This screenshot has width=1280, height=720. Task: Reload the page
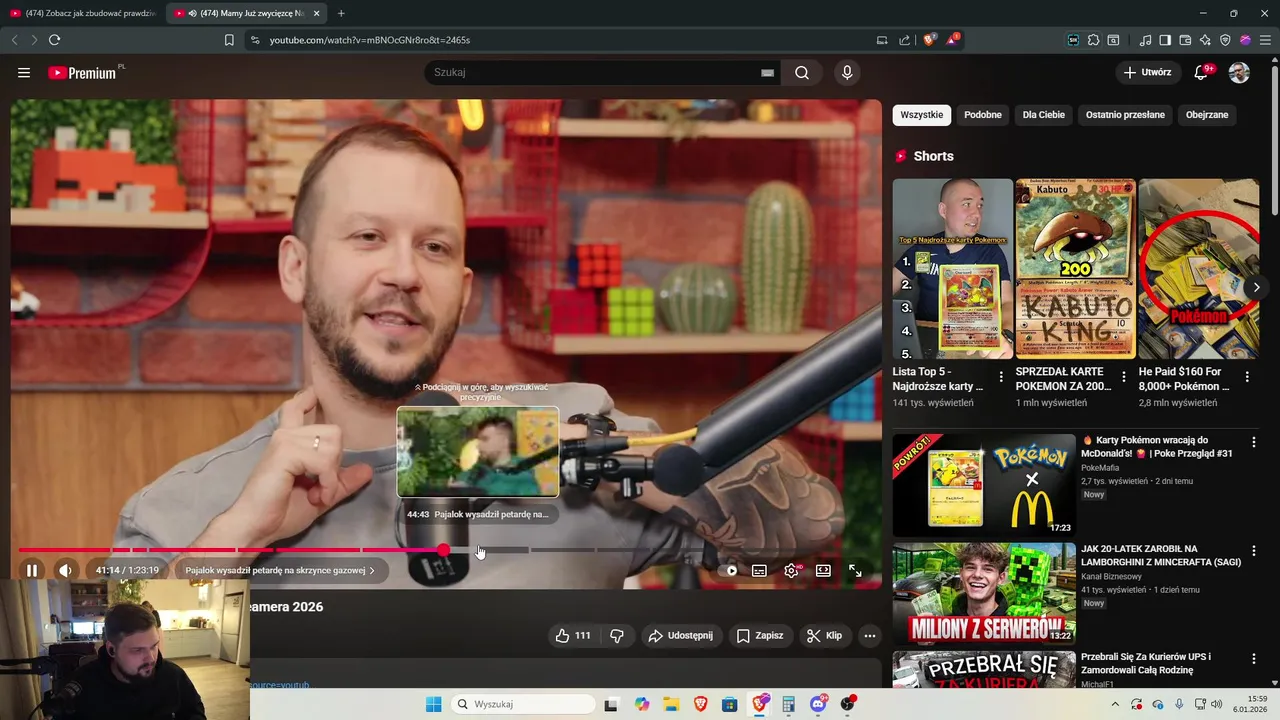[54, 40]
